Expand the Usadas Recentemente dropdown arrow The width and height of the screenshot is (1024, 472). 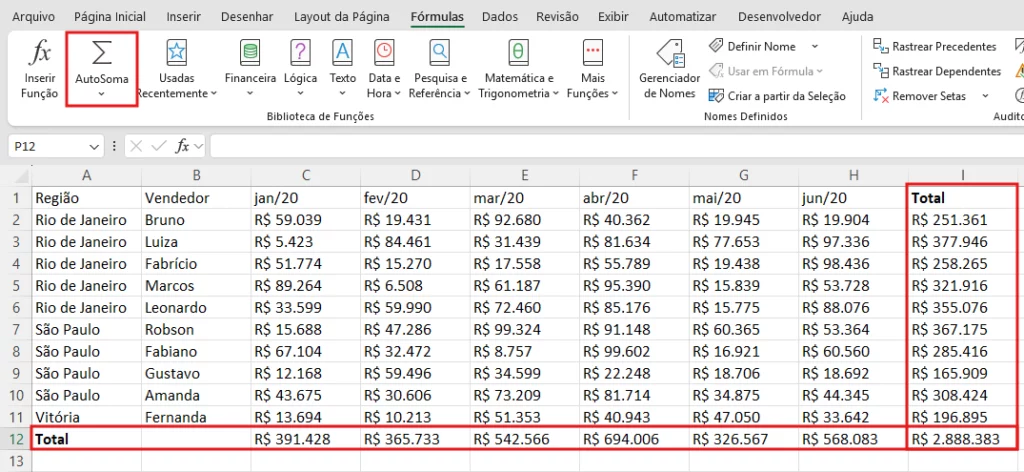click(x=214, y=93)
